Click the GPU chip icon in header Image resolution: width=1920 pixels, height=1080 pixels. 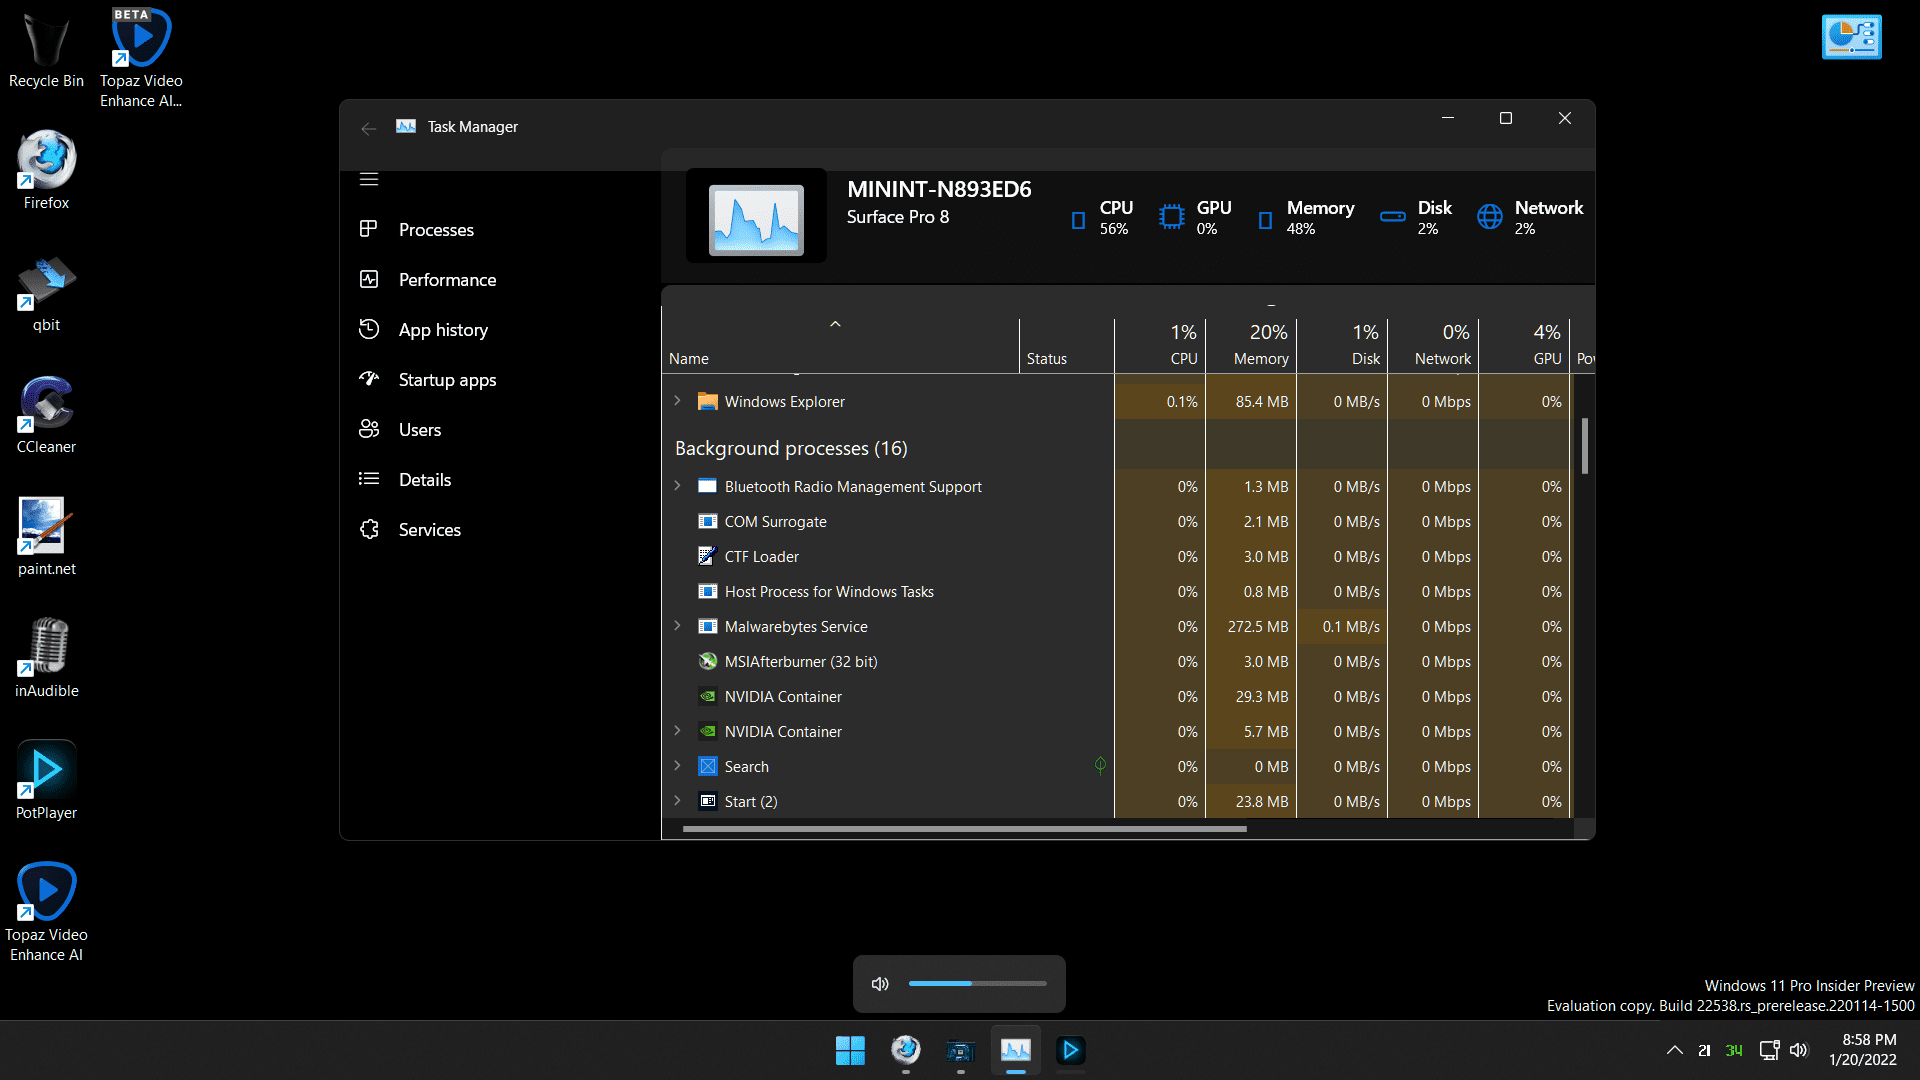pos(1171,217)
